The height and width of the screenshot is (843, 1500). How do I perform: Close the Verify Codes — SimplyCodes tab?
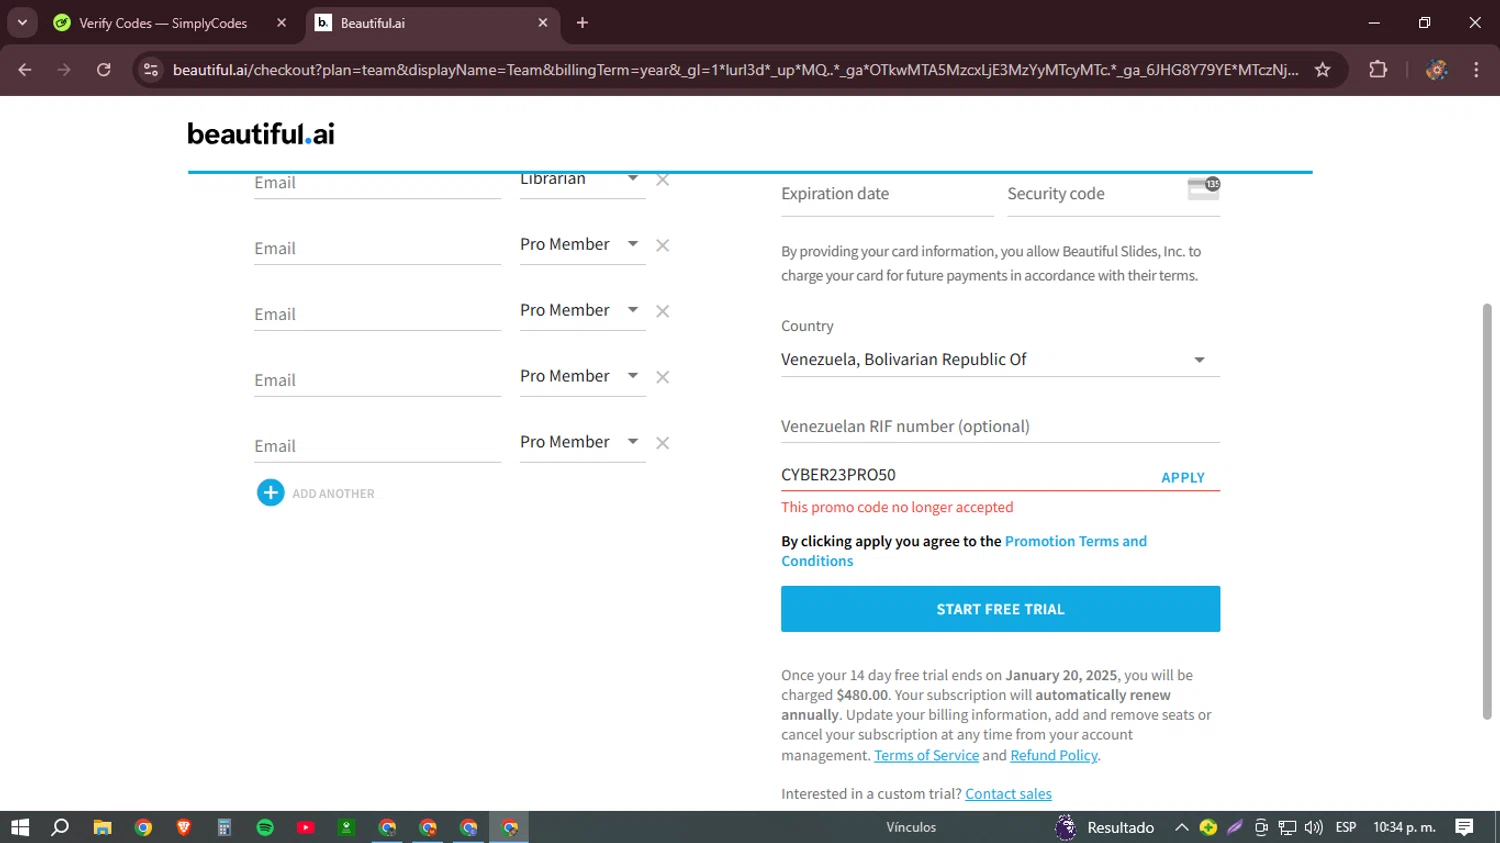click(x=281, y=22)
